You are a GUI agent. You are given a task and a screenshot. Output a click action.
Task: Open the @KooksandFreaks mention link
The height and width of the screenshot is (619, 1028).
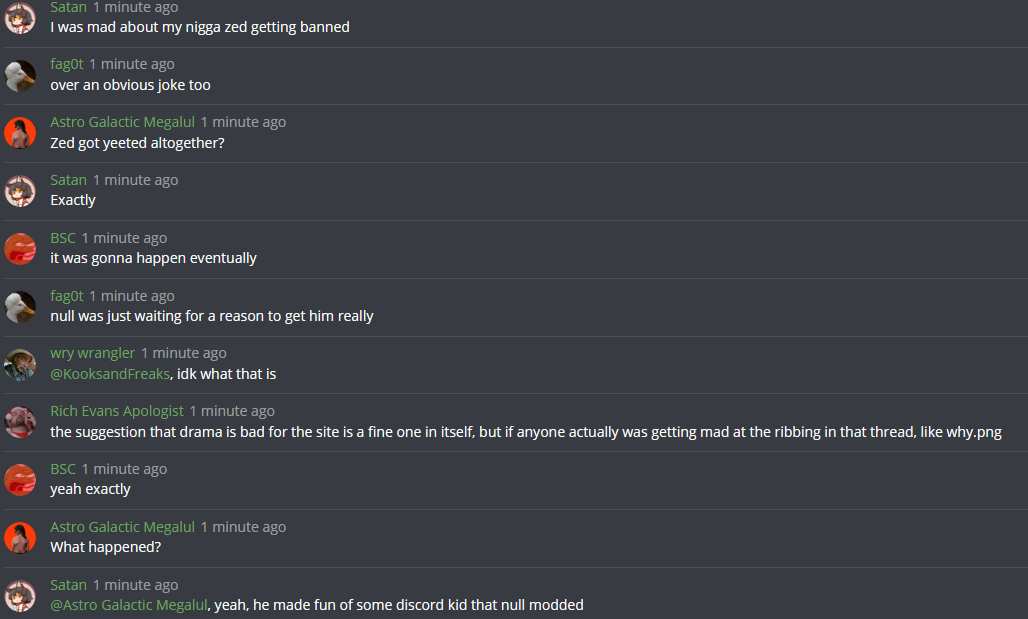110,374
